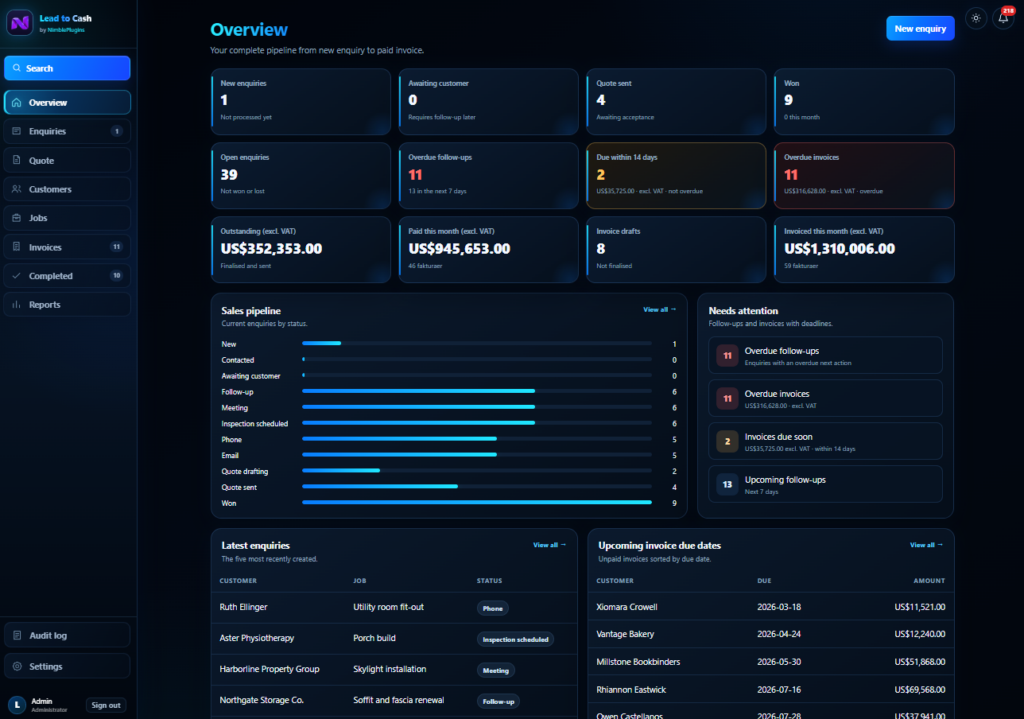Click the Ruth Ellinger enquiry row
Viewport: 1024px width, 719px height.
(x=394, y=607)
